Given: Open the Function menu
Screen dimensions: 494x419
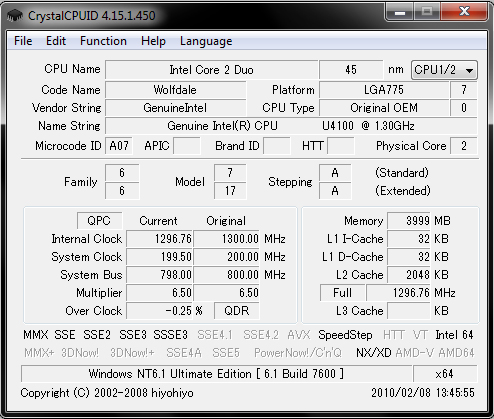Looking at the screenshot, I should [103, 41].
